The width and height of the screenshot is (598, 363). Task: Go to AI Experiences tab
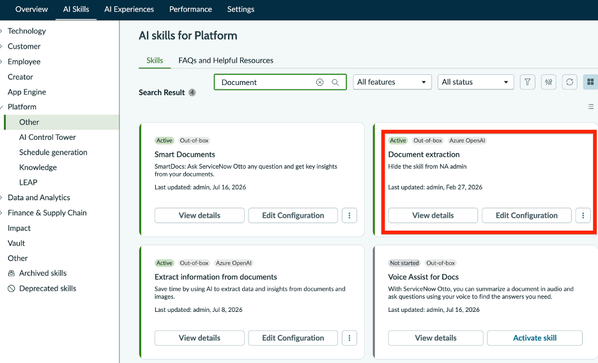(x=129, y=9)
